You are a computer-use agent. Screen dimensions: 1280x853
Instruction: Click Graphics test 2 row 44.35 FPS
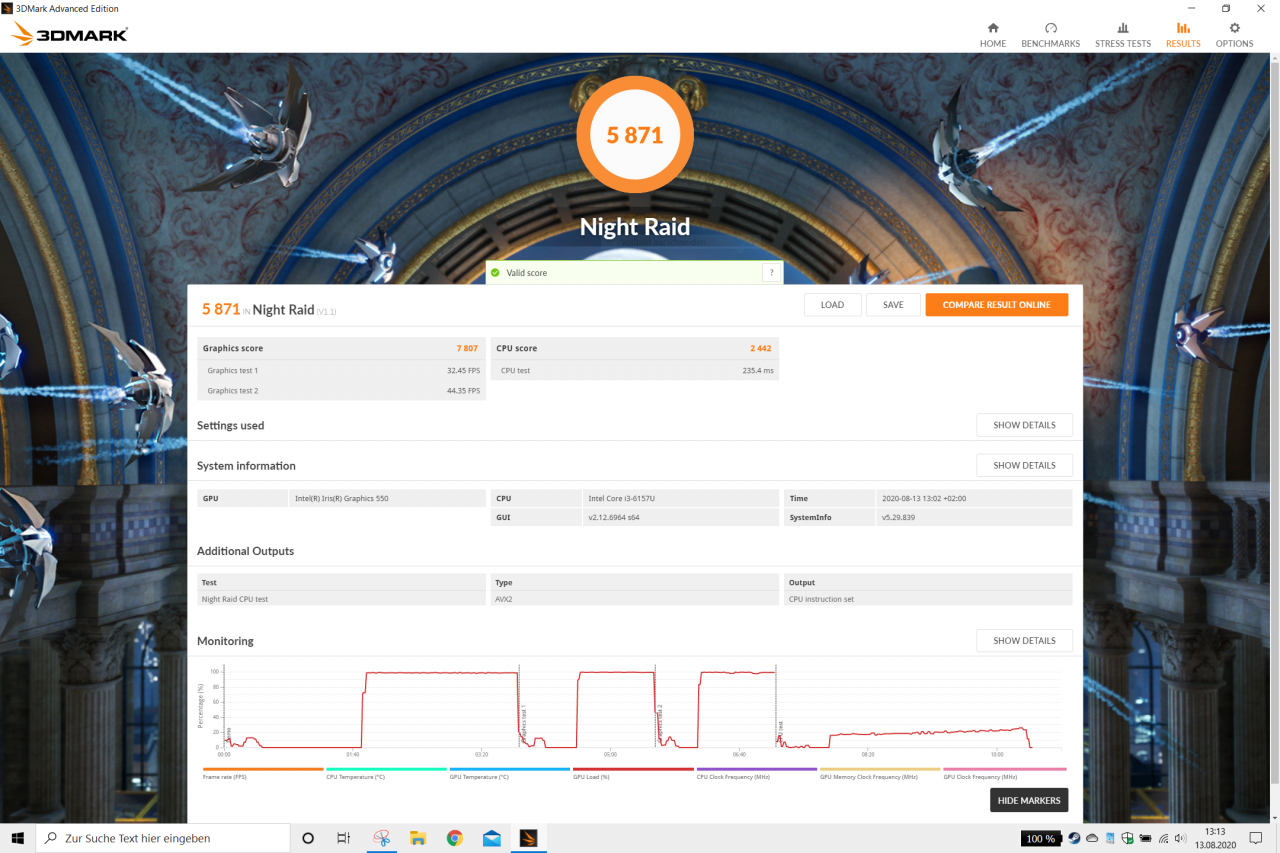click(x=342, y=391)
